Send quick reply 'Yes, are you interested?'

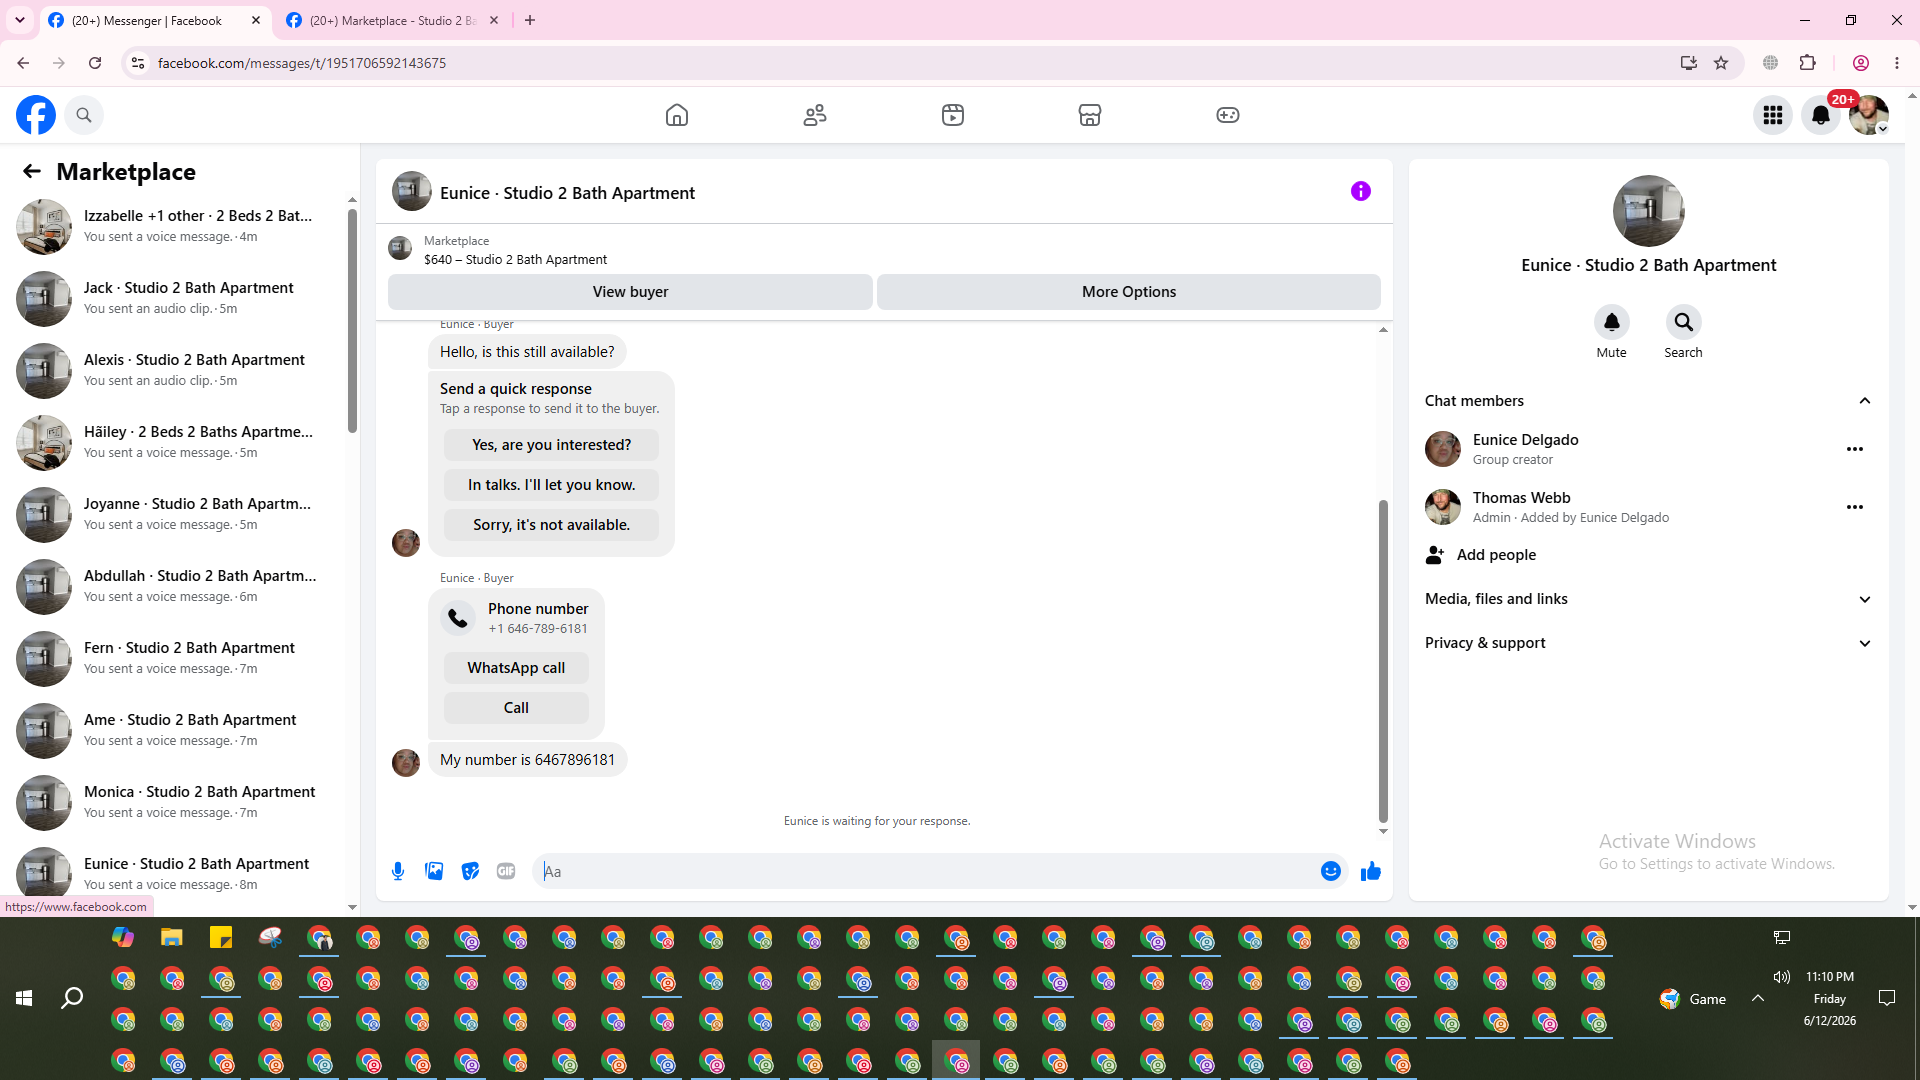[551, 445]
